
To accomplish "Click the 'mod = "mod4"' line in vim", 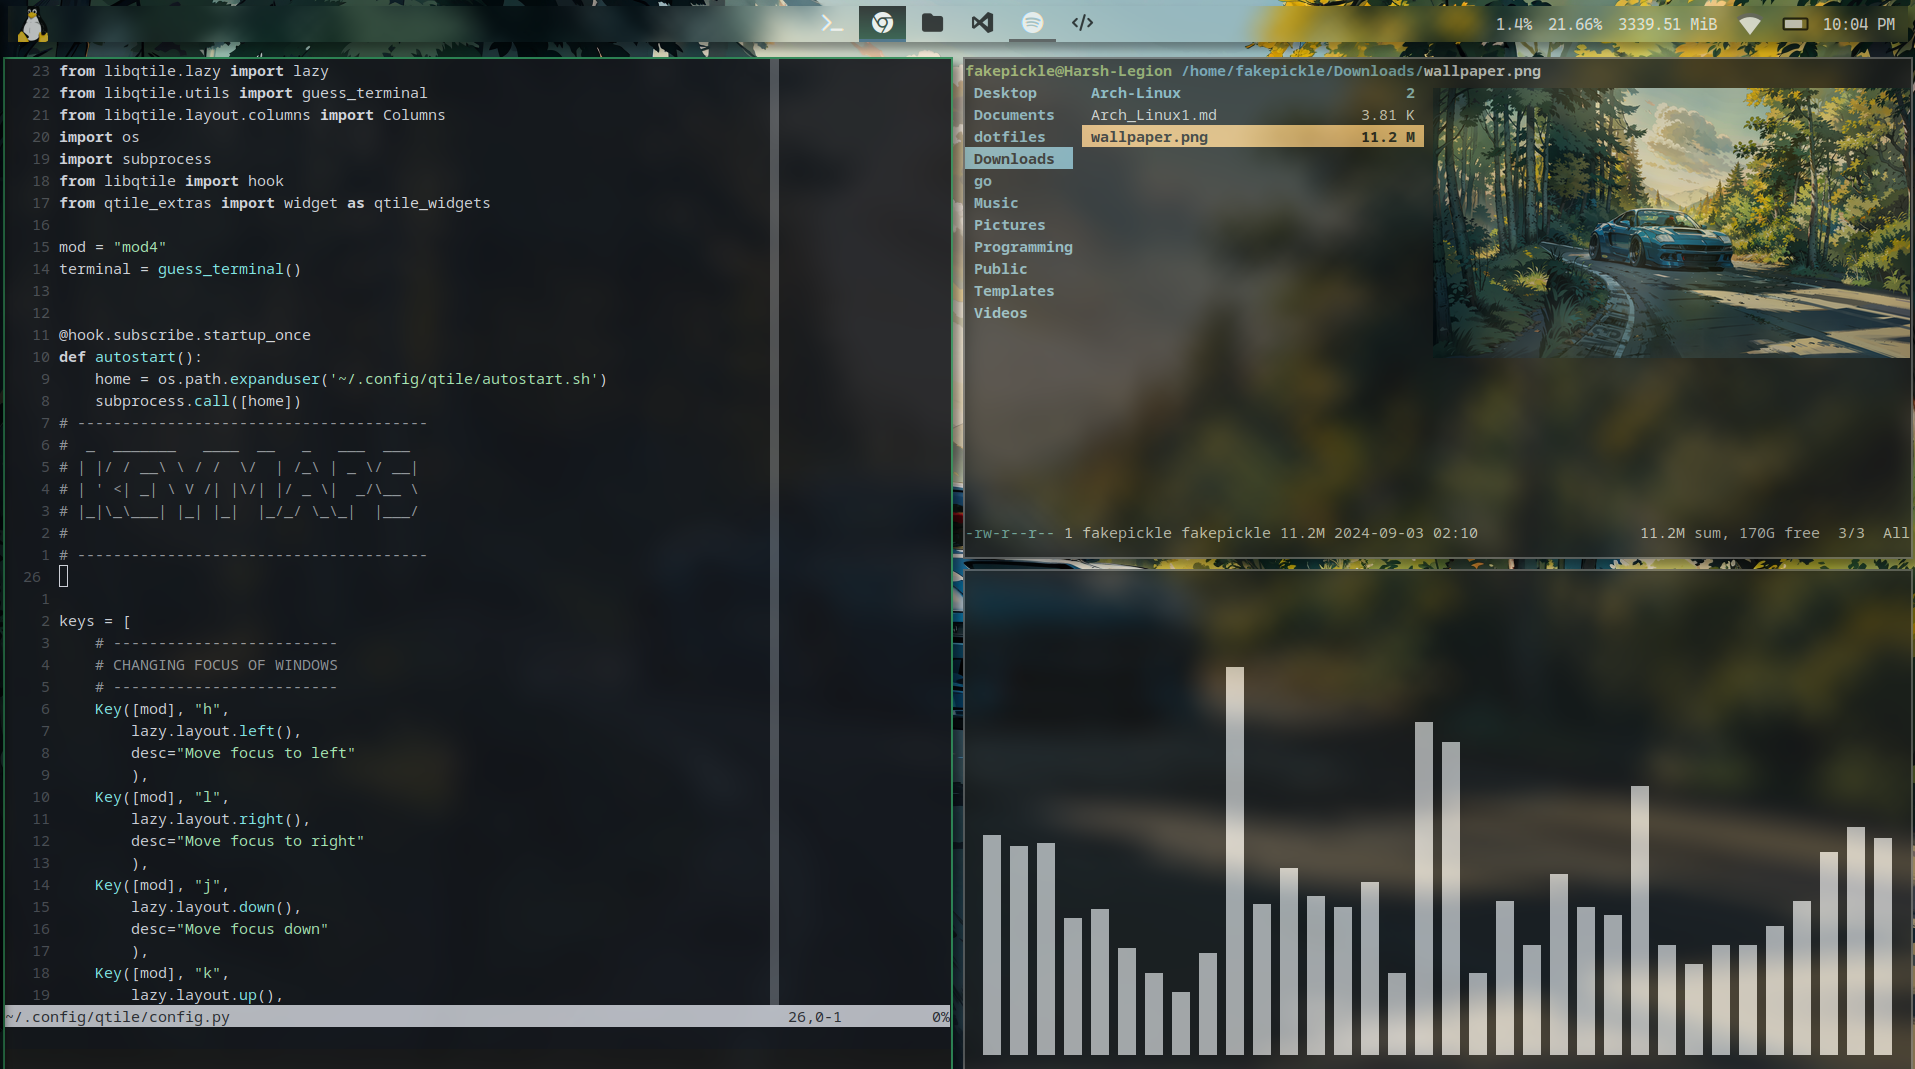I will click(x=112, y=247).
